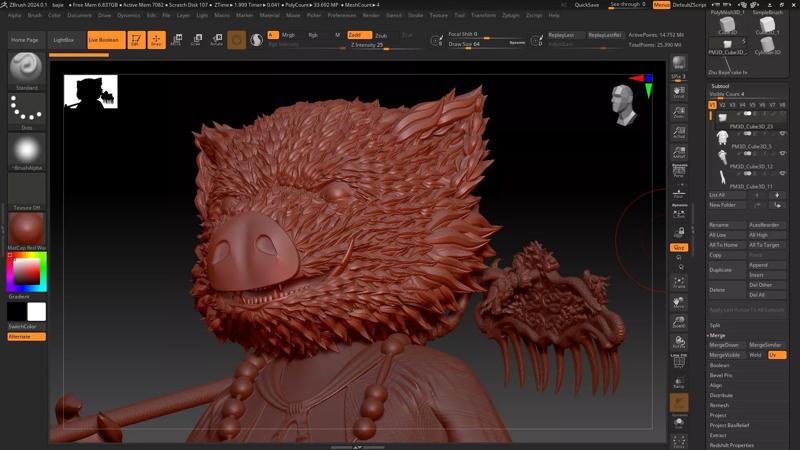
Task: Click the Duplicate subtool button
Action: [721, 270]
